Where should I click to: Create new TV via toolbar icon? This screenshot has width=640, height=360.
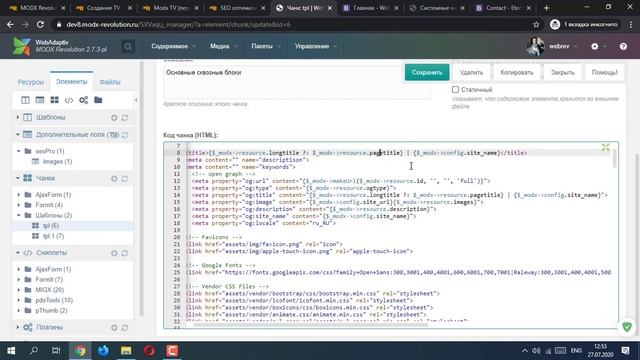[40, 100]
